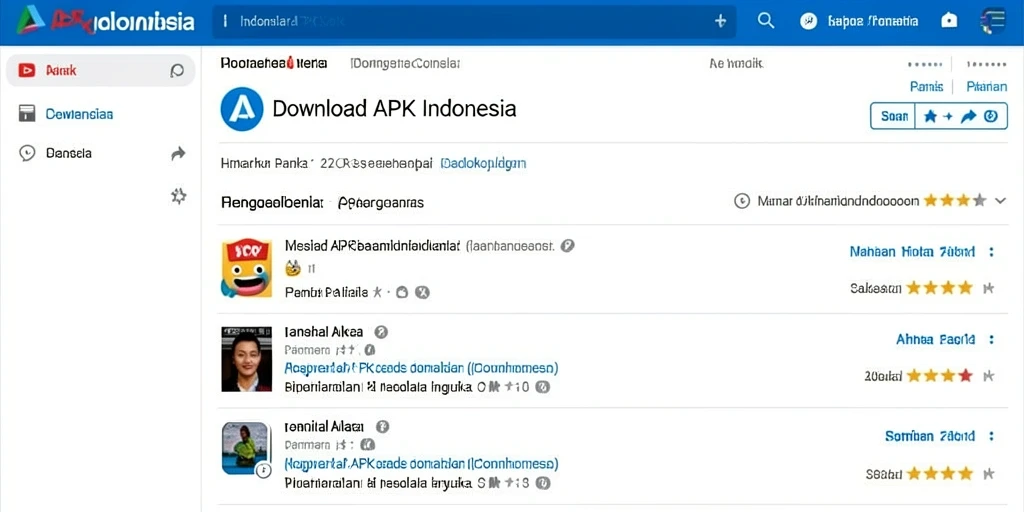
Task: Click the refresh icon in sidebar search box
Action: click(x=177, y=71)
